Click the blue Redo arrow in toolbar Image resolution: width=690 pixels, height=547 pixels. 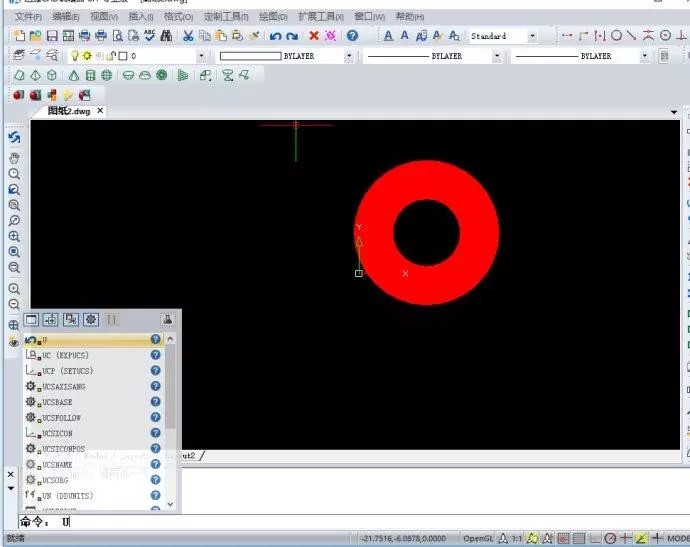click(x=292, y=36)
